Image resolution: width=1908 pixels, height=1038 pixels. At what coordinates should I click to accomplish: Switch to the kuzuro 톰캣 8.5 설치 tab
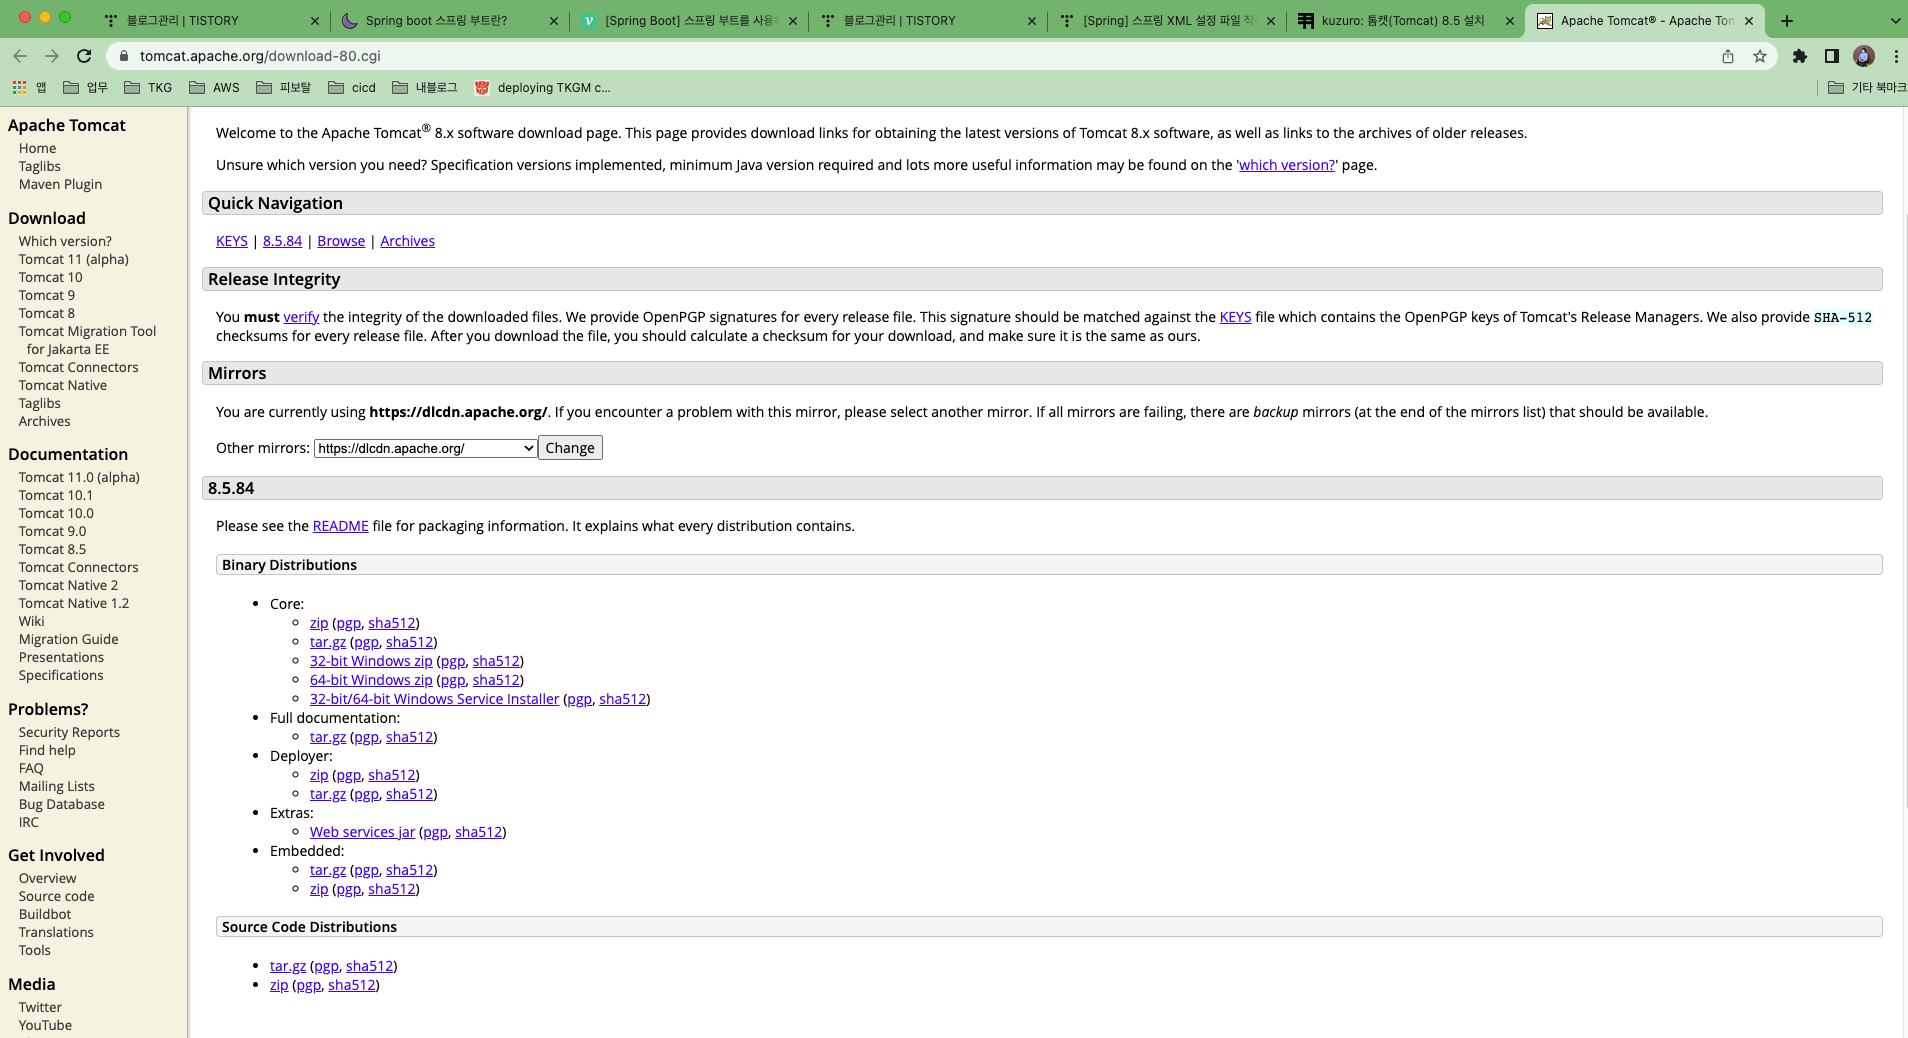[1405, 20]
